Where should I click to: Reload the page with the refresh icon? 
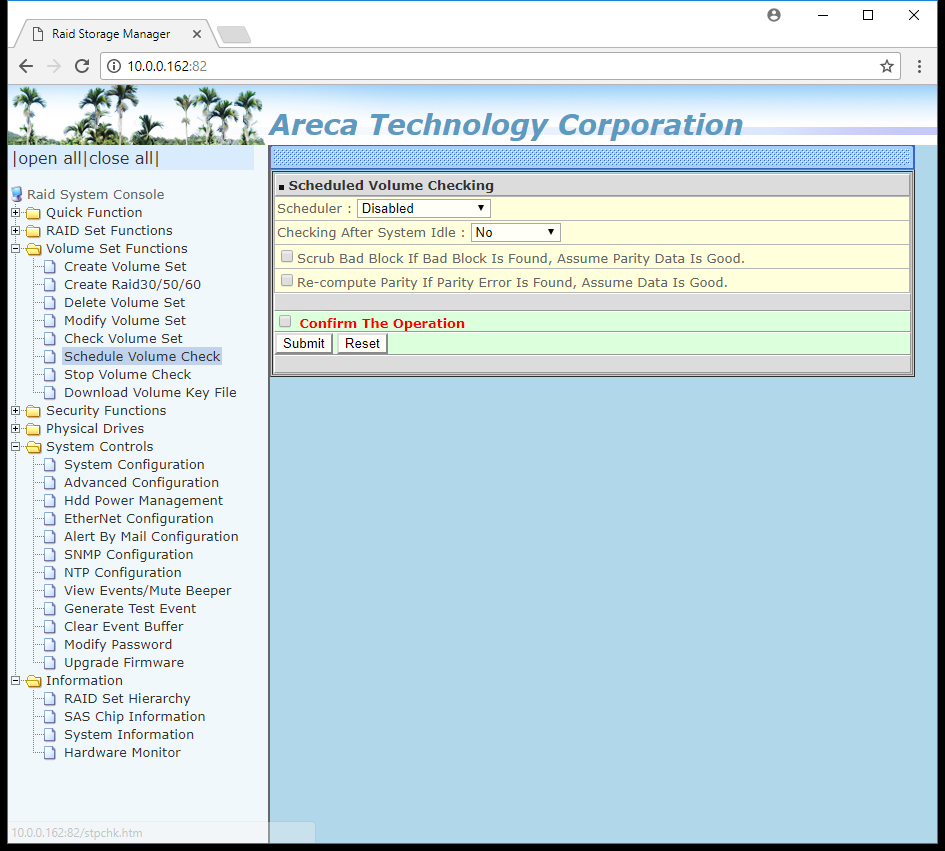pos(82,66)
